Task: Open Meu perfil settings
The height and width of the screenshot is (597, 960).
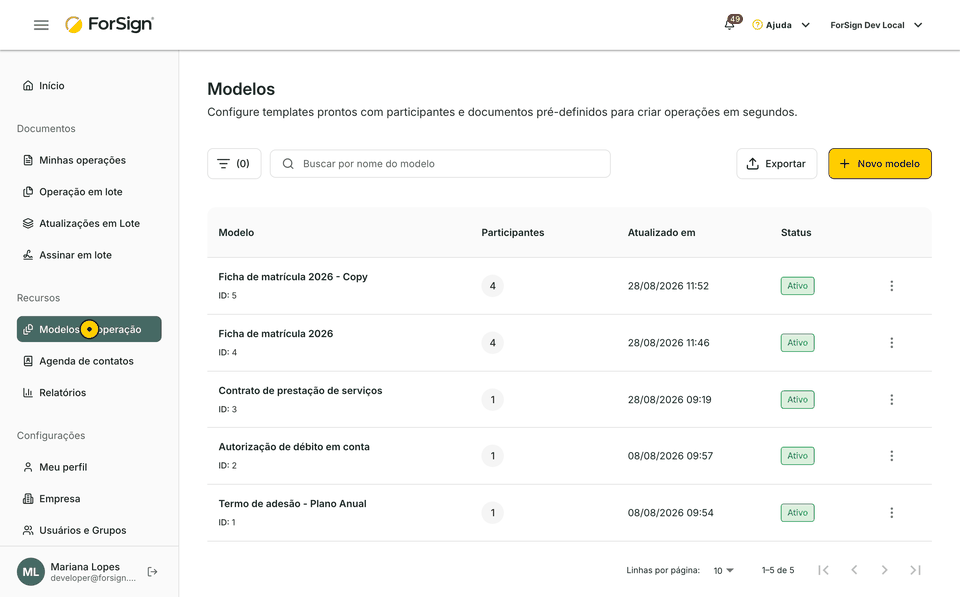Action: coord(54,467)
